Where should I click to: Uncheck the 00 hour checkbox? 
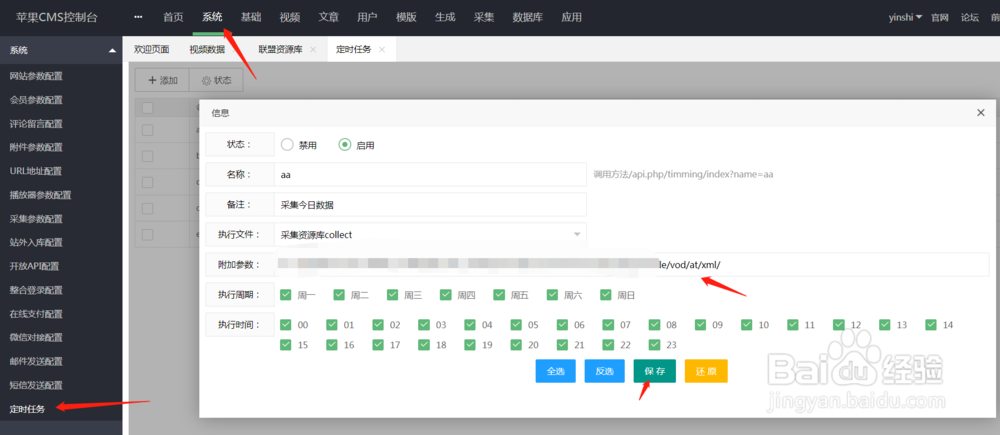(286, 325)
